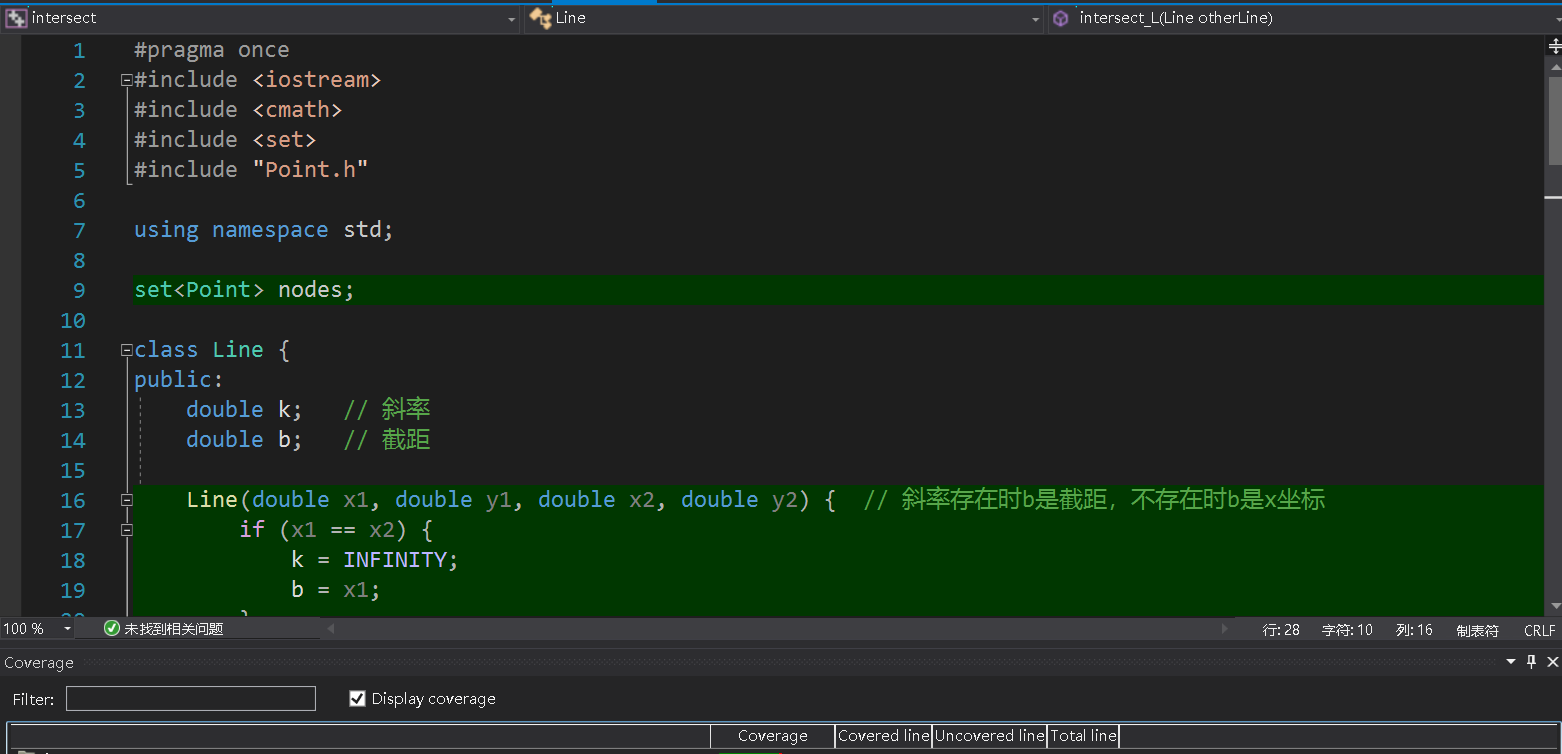Viewport: 1562px width, 754px height.
Task: Click the editor vertical scrollbar thumb
Action: tap(1554, 120)
